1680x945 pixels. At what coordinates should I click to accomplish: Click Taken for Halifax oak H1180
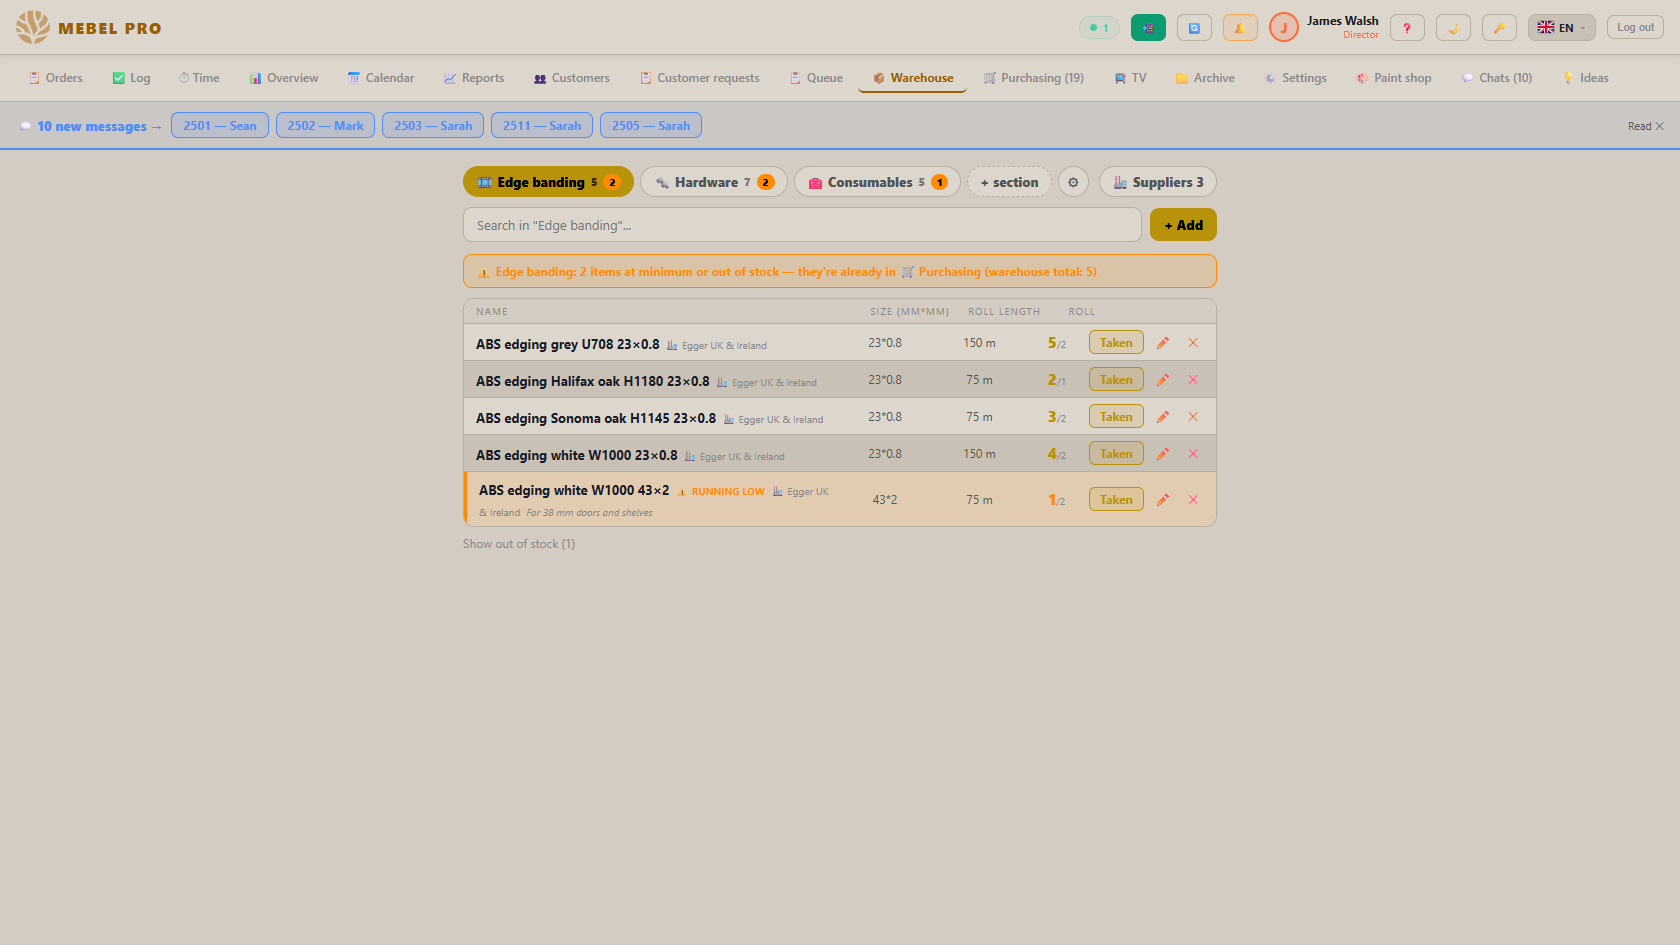(x=1116, y=380)
